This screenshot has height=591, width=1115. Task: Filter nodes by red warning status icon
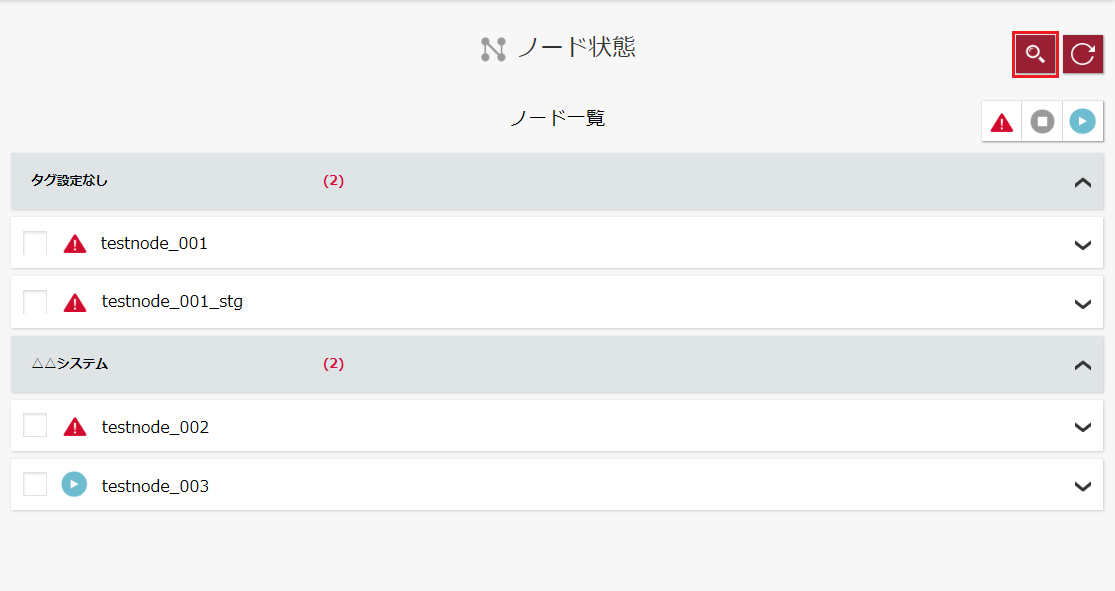click(1001, 122)
